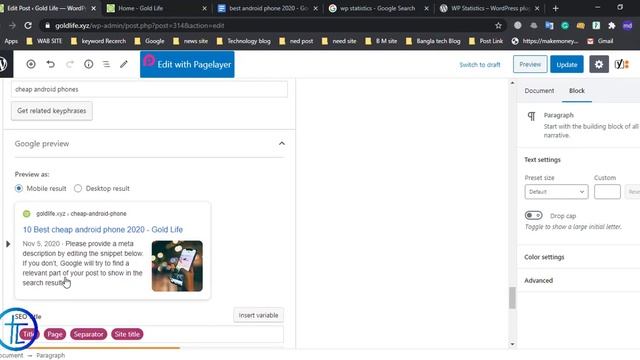640x360 pixels.
Task: Open content structure info icon
Action: click(x=89, y=64)
